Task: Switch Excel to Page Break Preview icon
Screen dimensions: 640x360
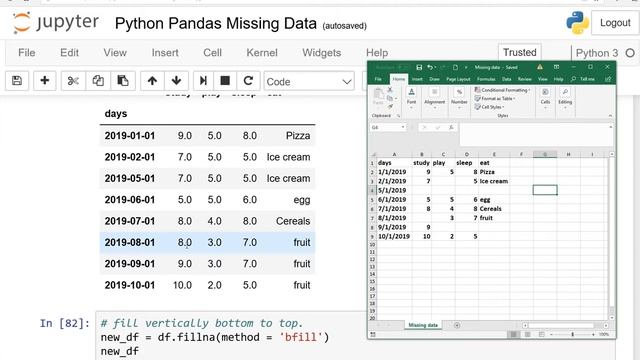Action: (541, 334)
